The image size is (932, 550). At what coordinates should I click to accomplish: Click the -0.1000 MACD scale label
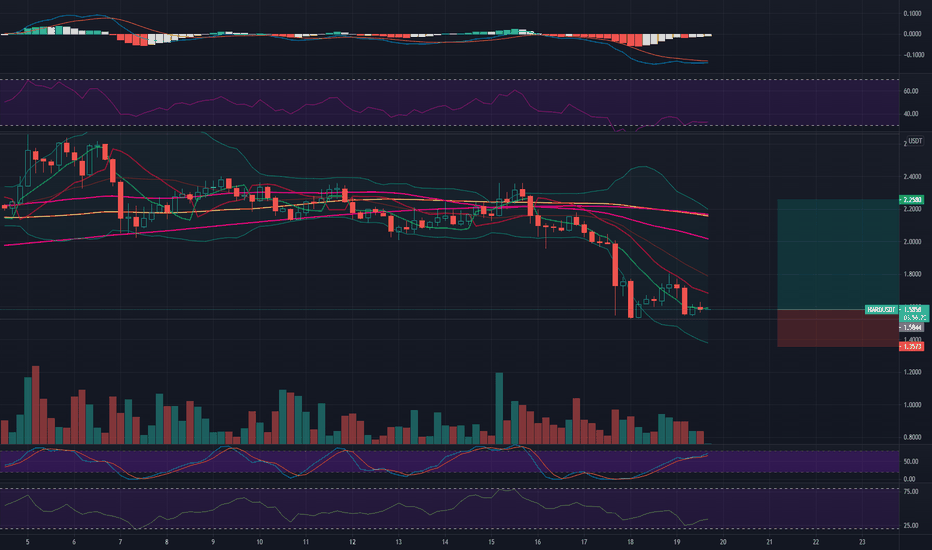tap(912, 55)
